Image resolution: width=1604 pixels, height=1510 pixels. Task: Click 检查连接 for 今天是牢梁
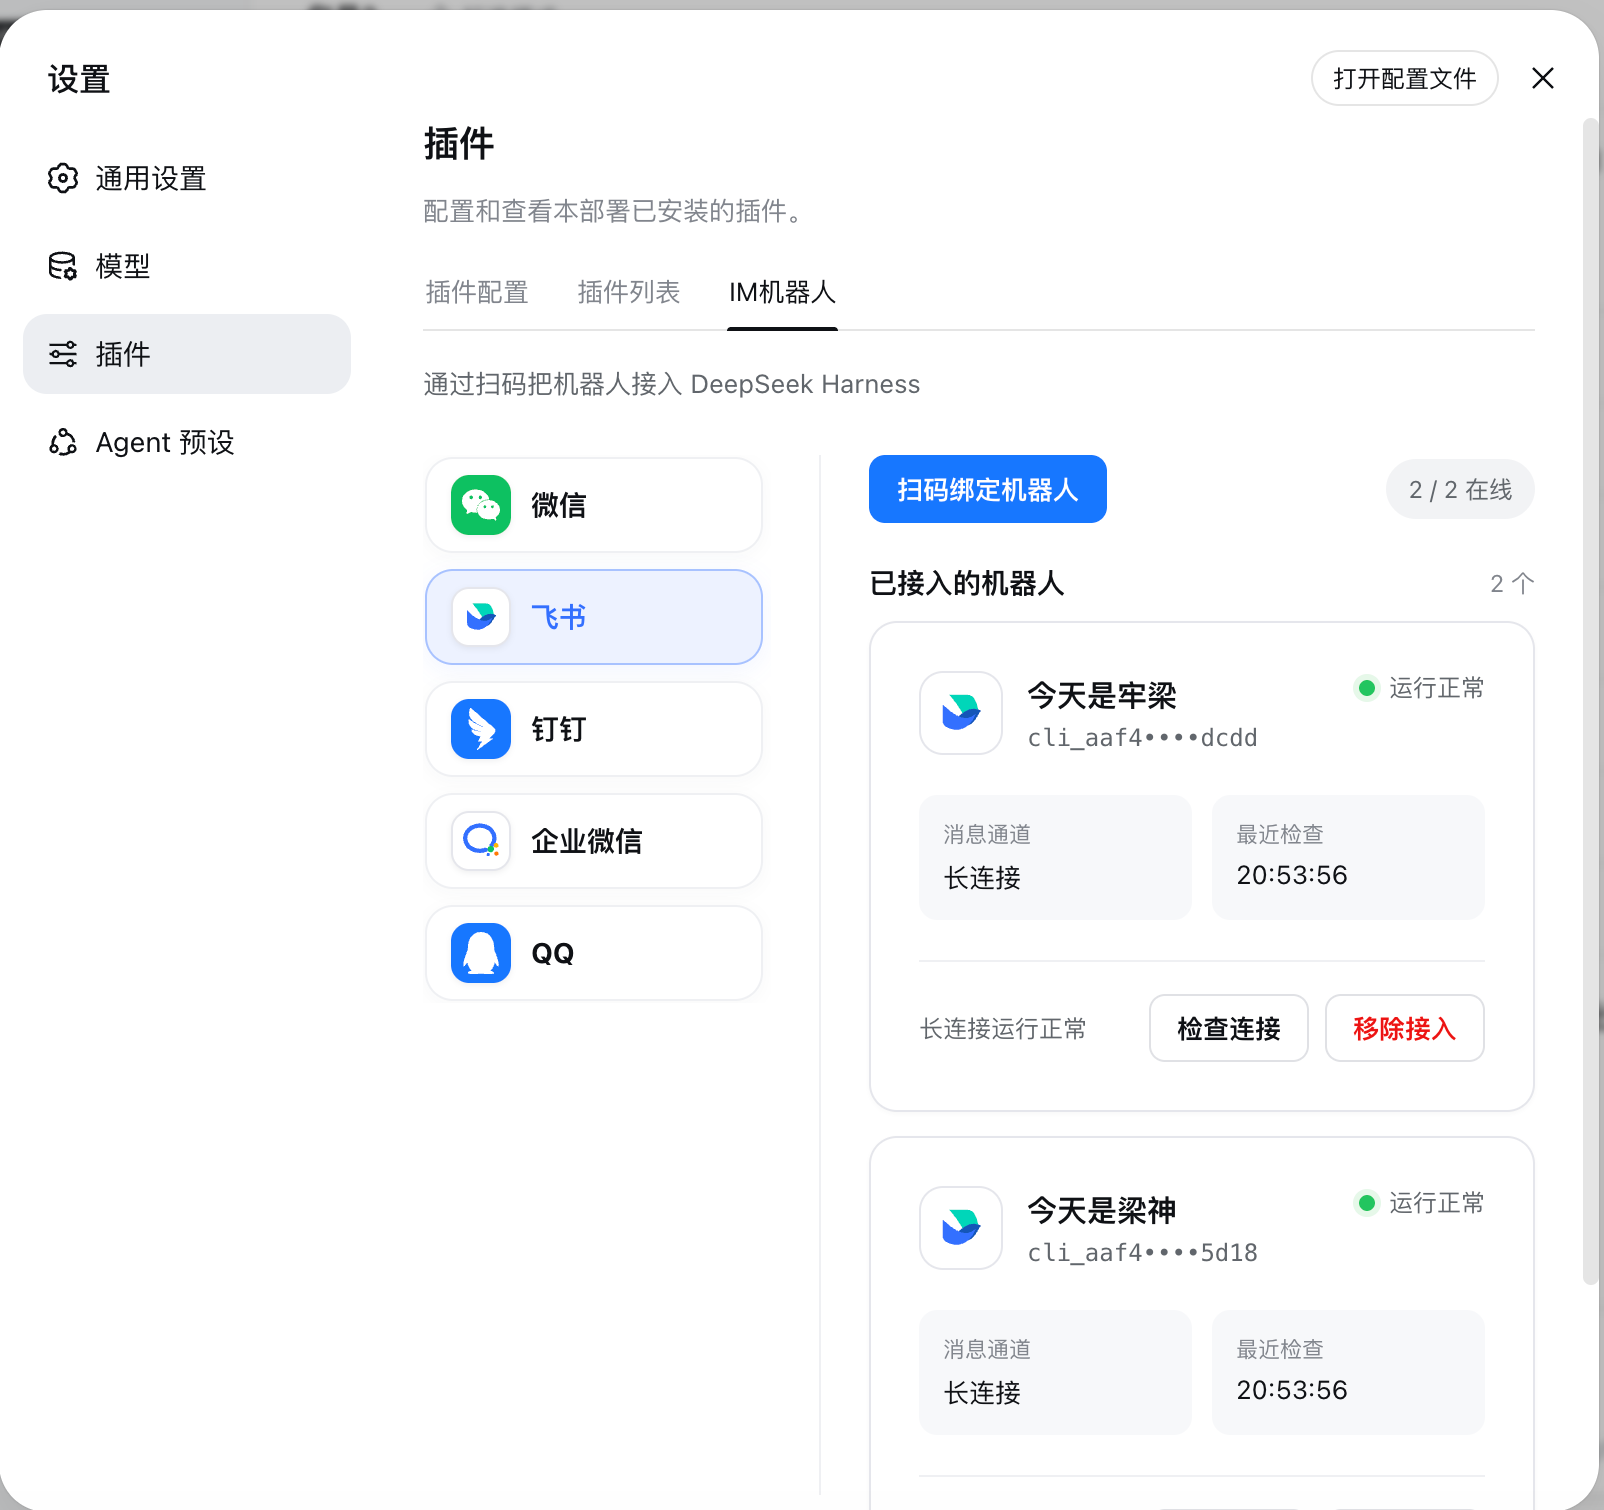coord(1229,1028)
